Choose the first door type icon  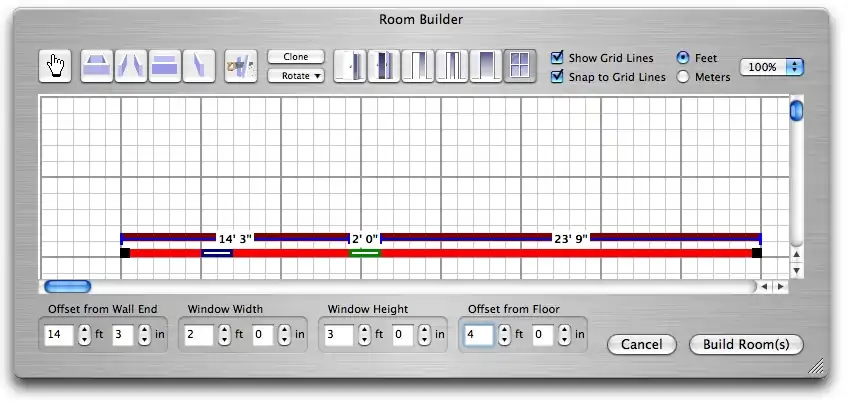pos(349,67)
